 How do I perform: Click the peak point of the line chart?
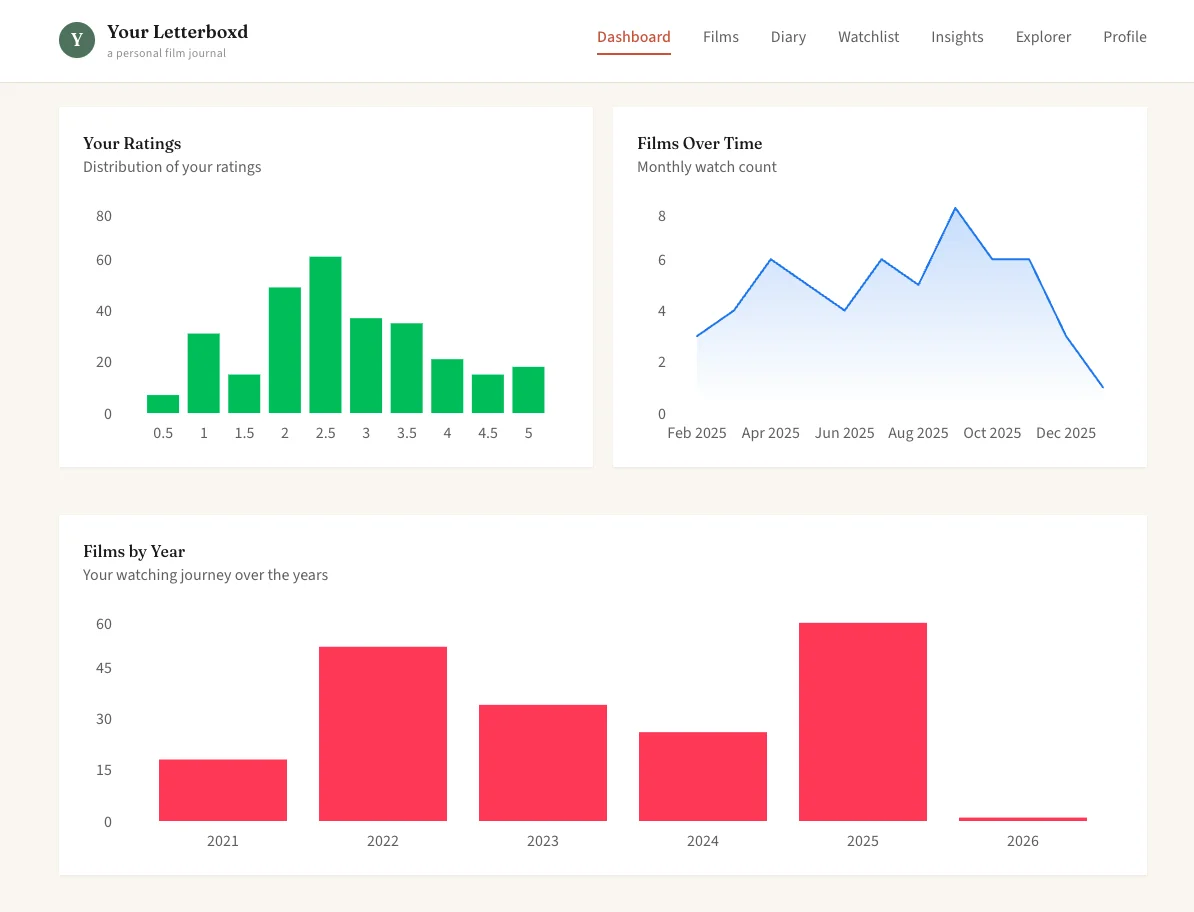955,208
